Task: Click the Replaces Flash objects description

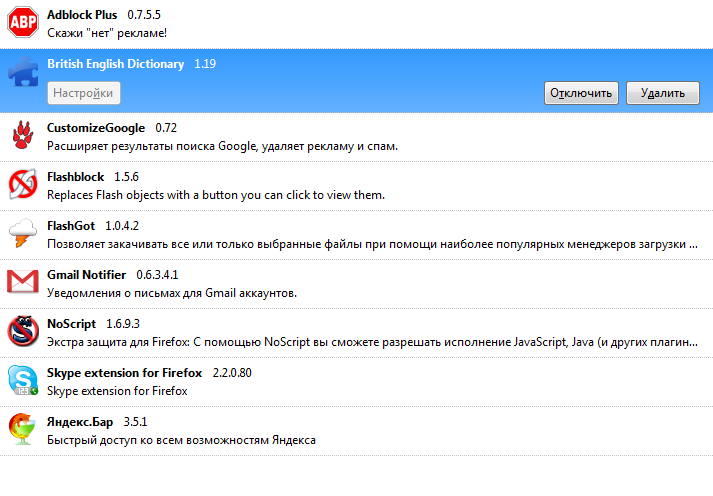Action: point(216,195)
